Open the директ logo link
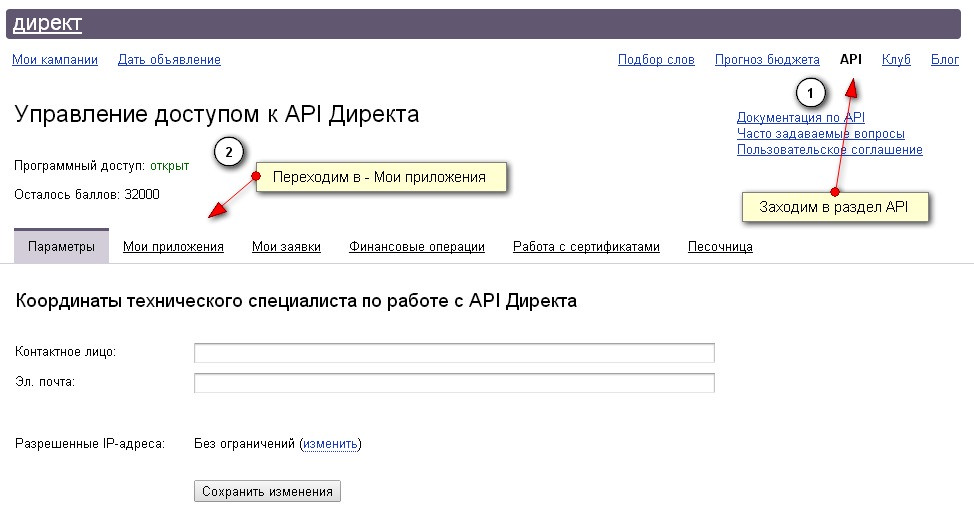Viewport: 974px width, 514px height. click(47, 24)
